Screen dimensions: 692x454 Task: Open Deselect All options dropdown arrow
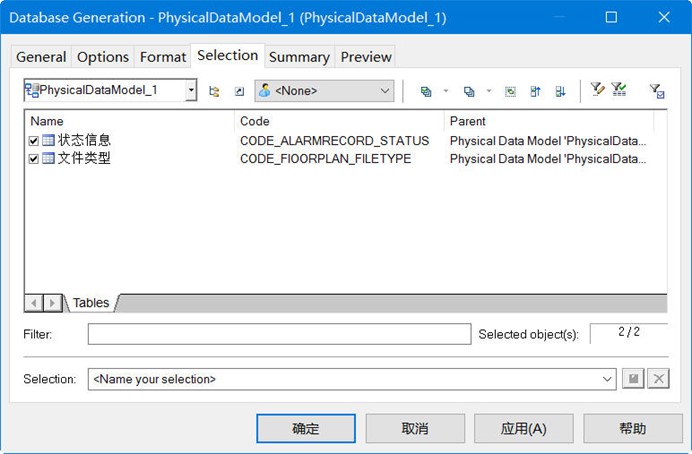(489, 91)
